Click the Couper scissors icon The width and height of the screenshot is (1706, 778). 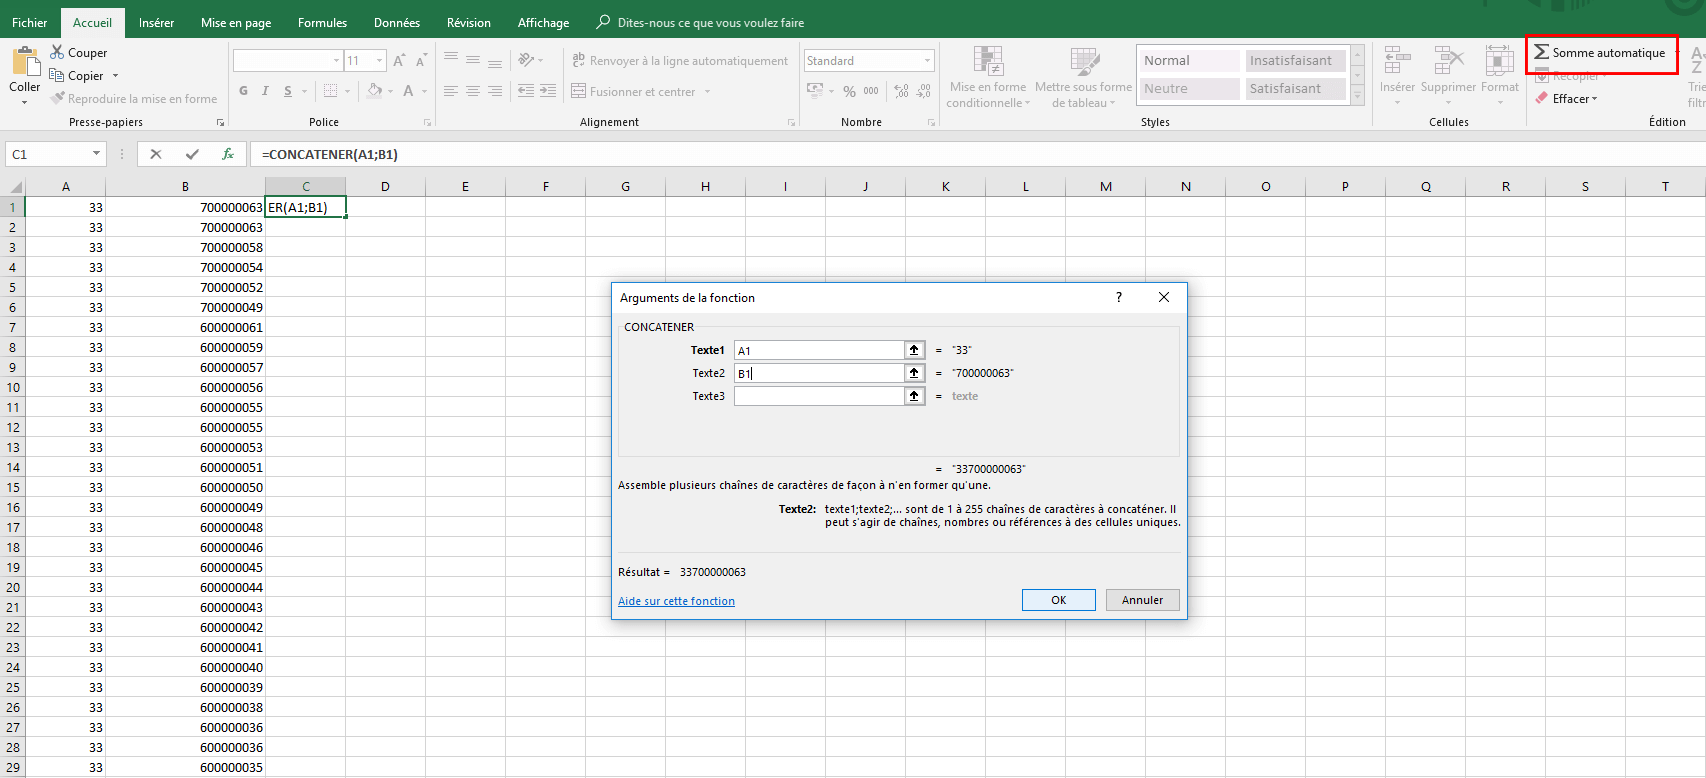click(x=57, y=52)
